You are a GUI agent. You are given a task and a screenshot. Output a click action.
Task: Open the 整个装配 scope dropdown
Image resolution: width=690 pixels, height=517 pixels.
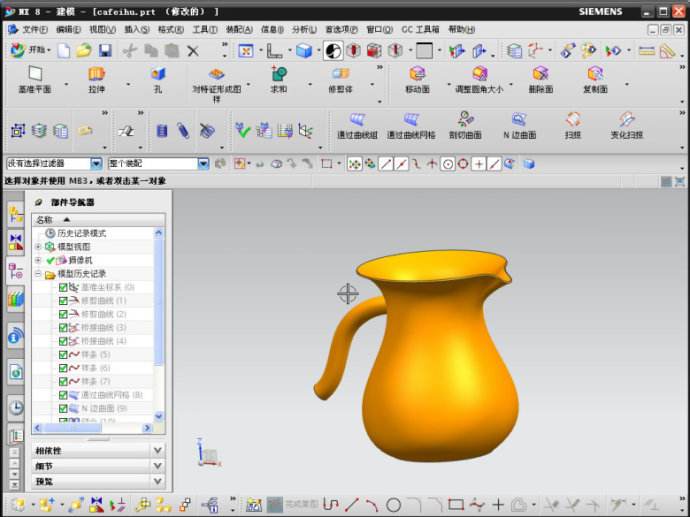203,164
